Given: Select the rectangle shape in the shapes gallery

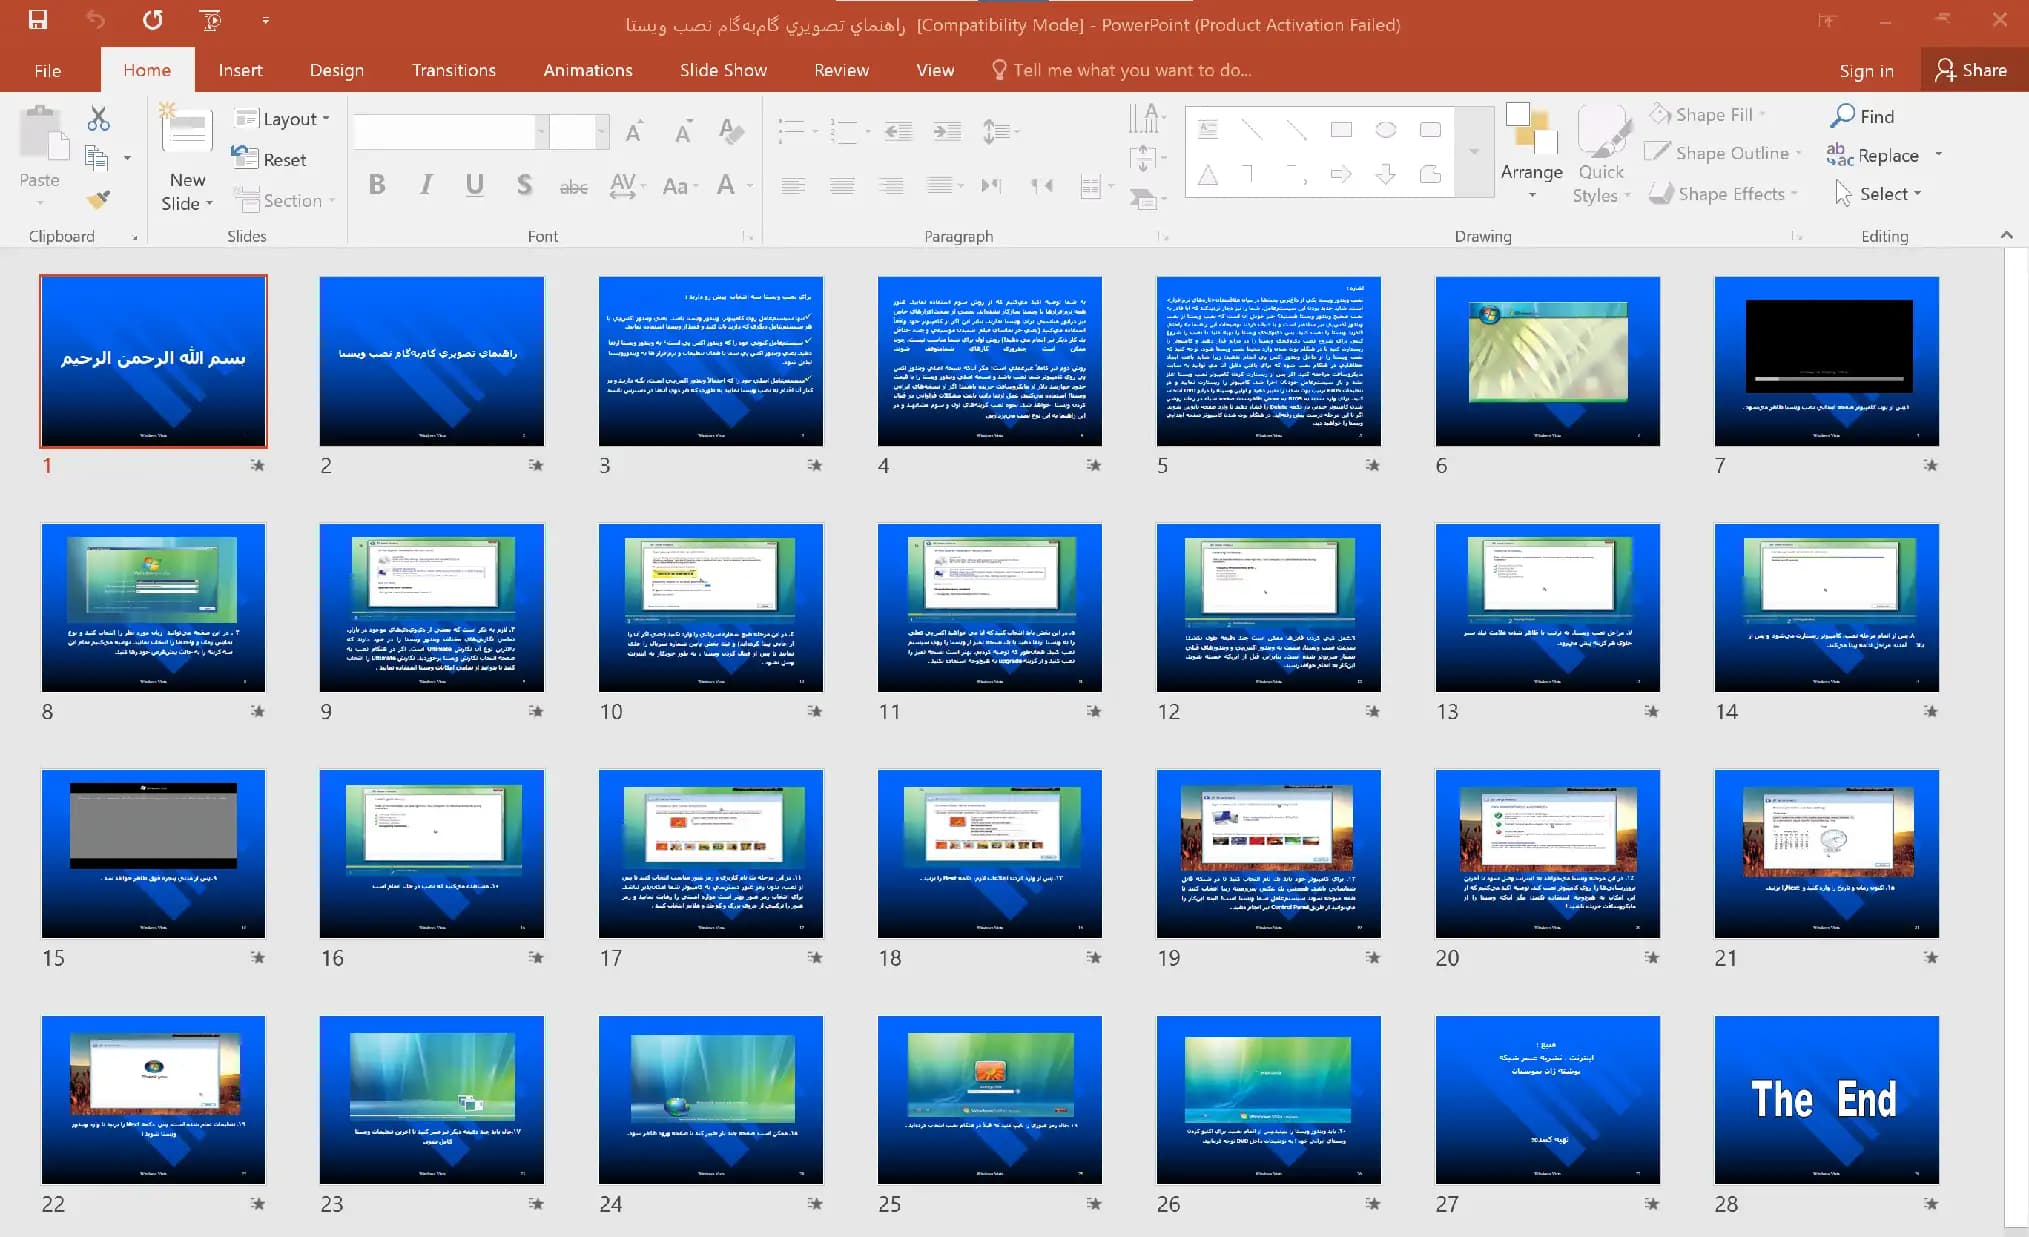Looking at the screenshot, I should 1341,129.
